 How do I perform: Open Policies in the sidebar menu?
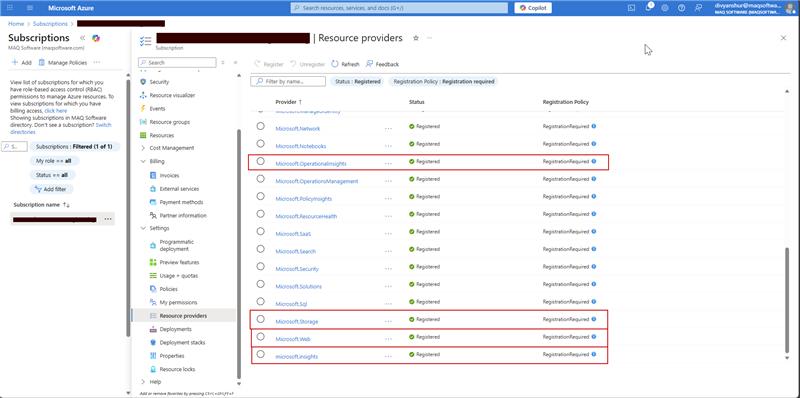coord(168,289)
